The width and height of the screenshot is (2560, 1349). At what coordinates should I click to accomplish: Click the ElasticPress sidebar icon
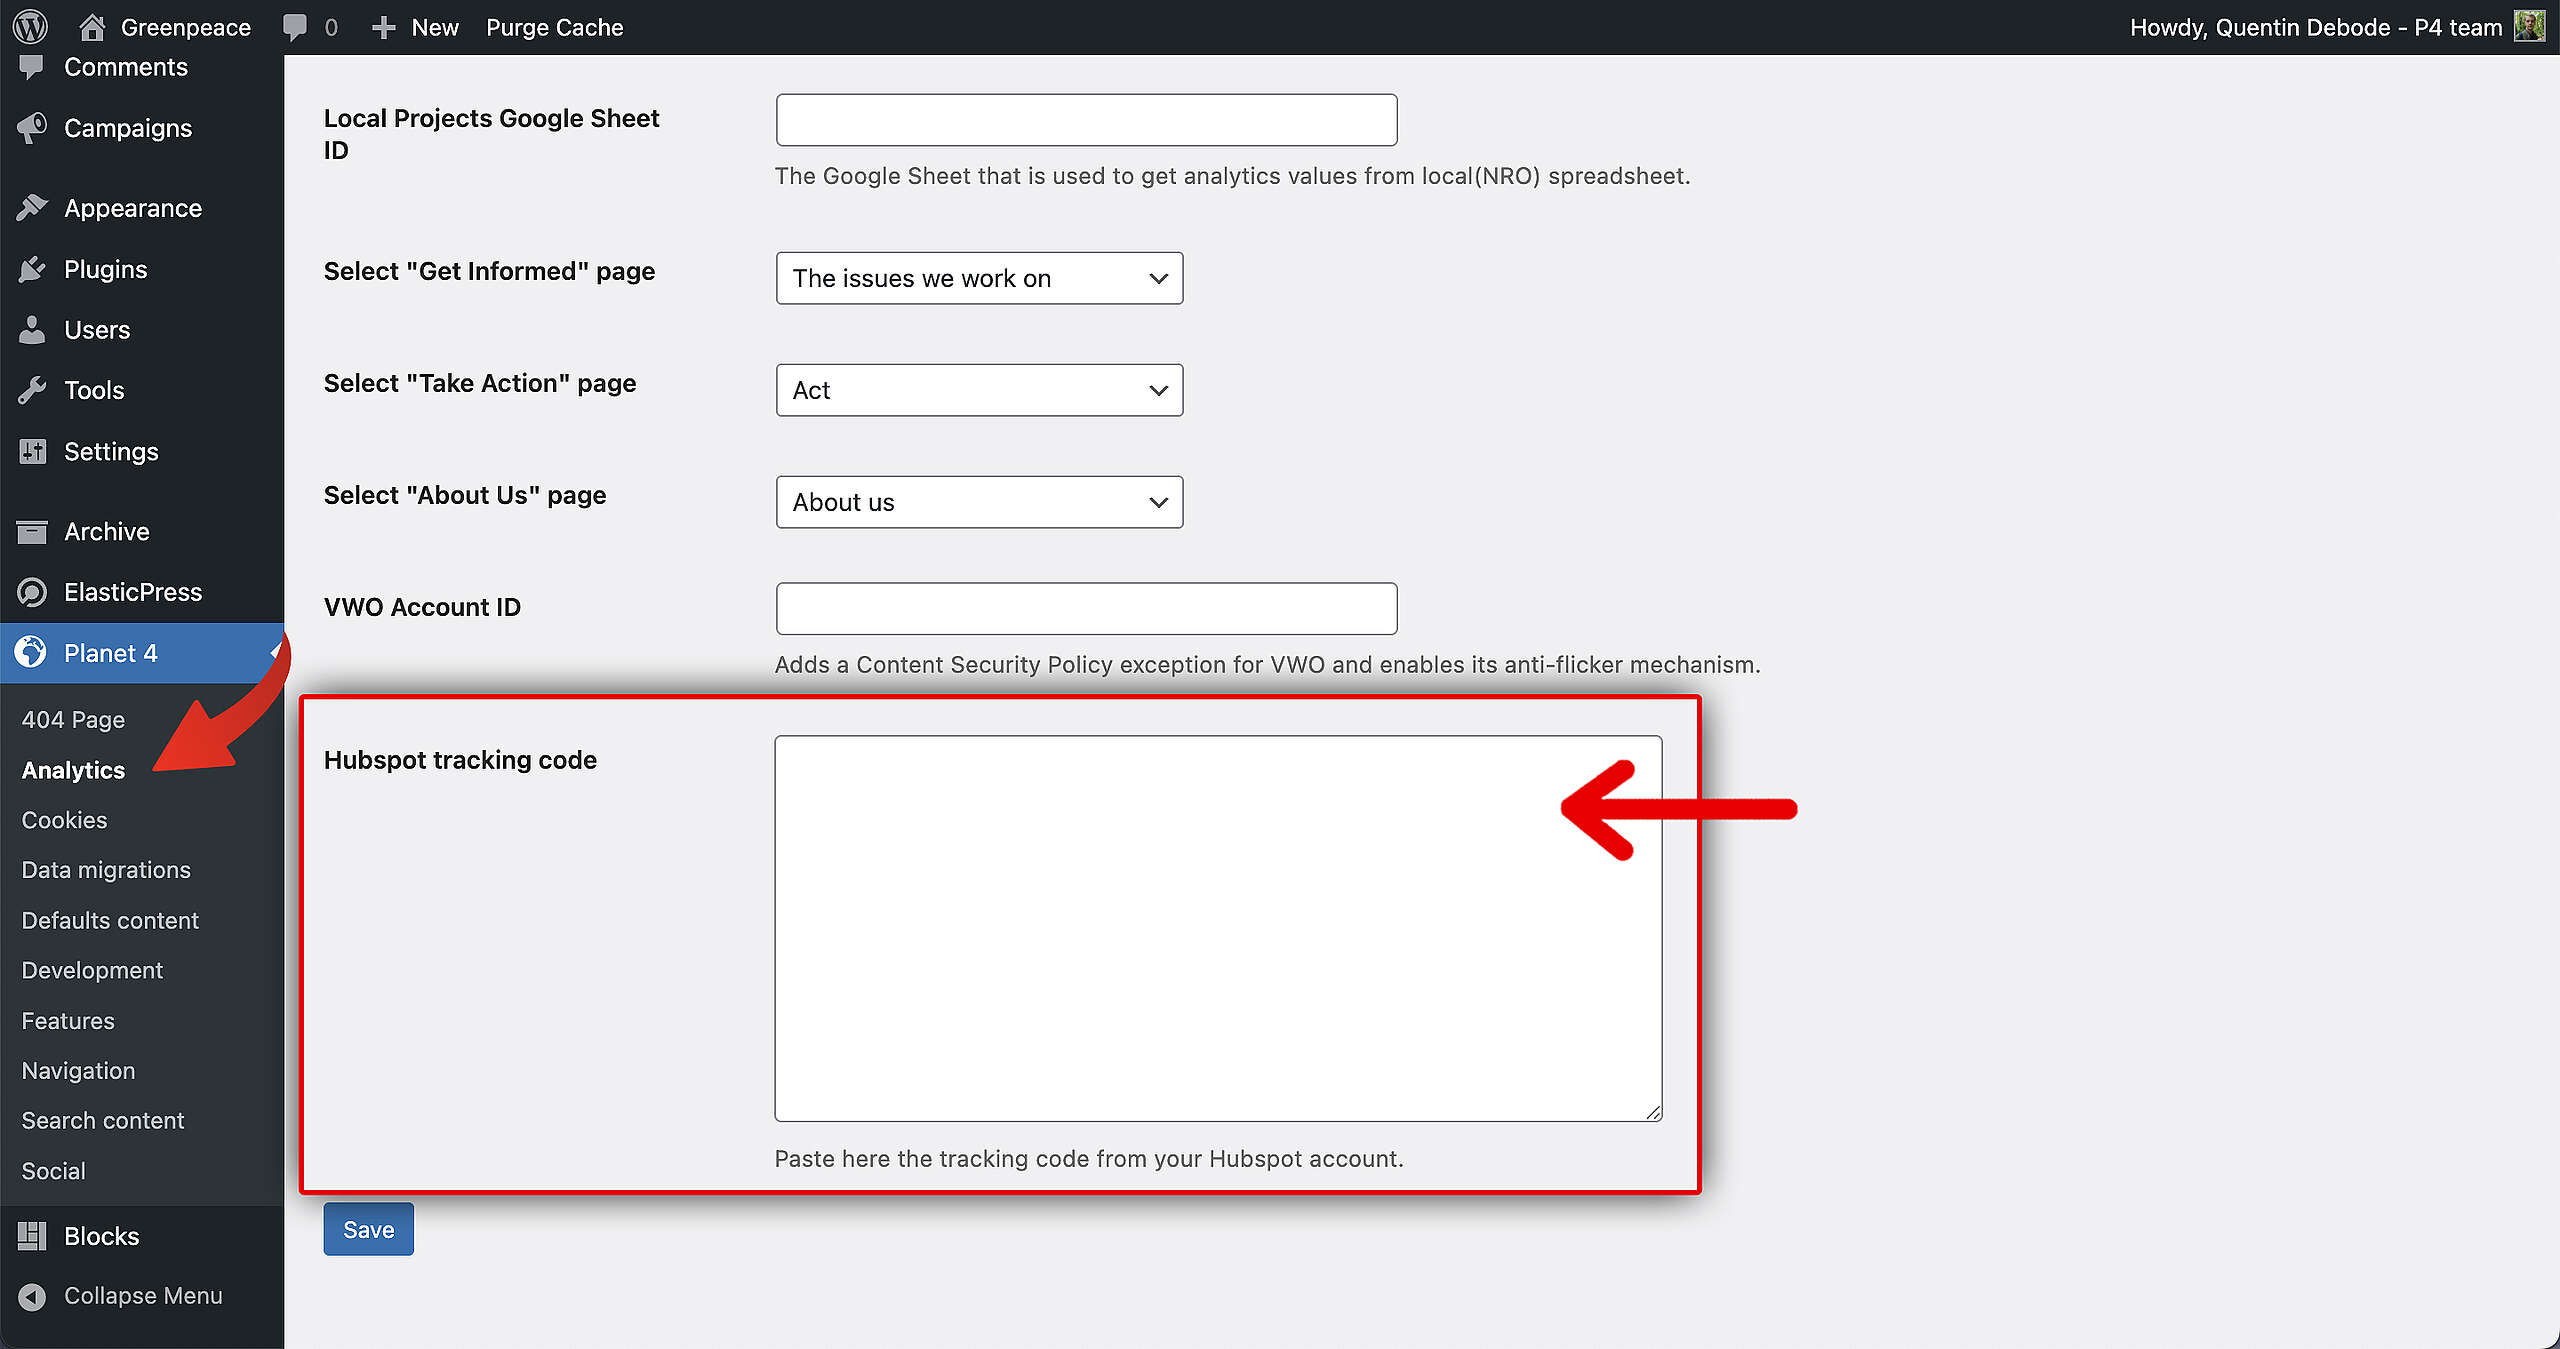pyautogui.click(x=32, y=592)
